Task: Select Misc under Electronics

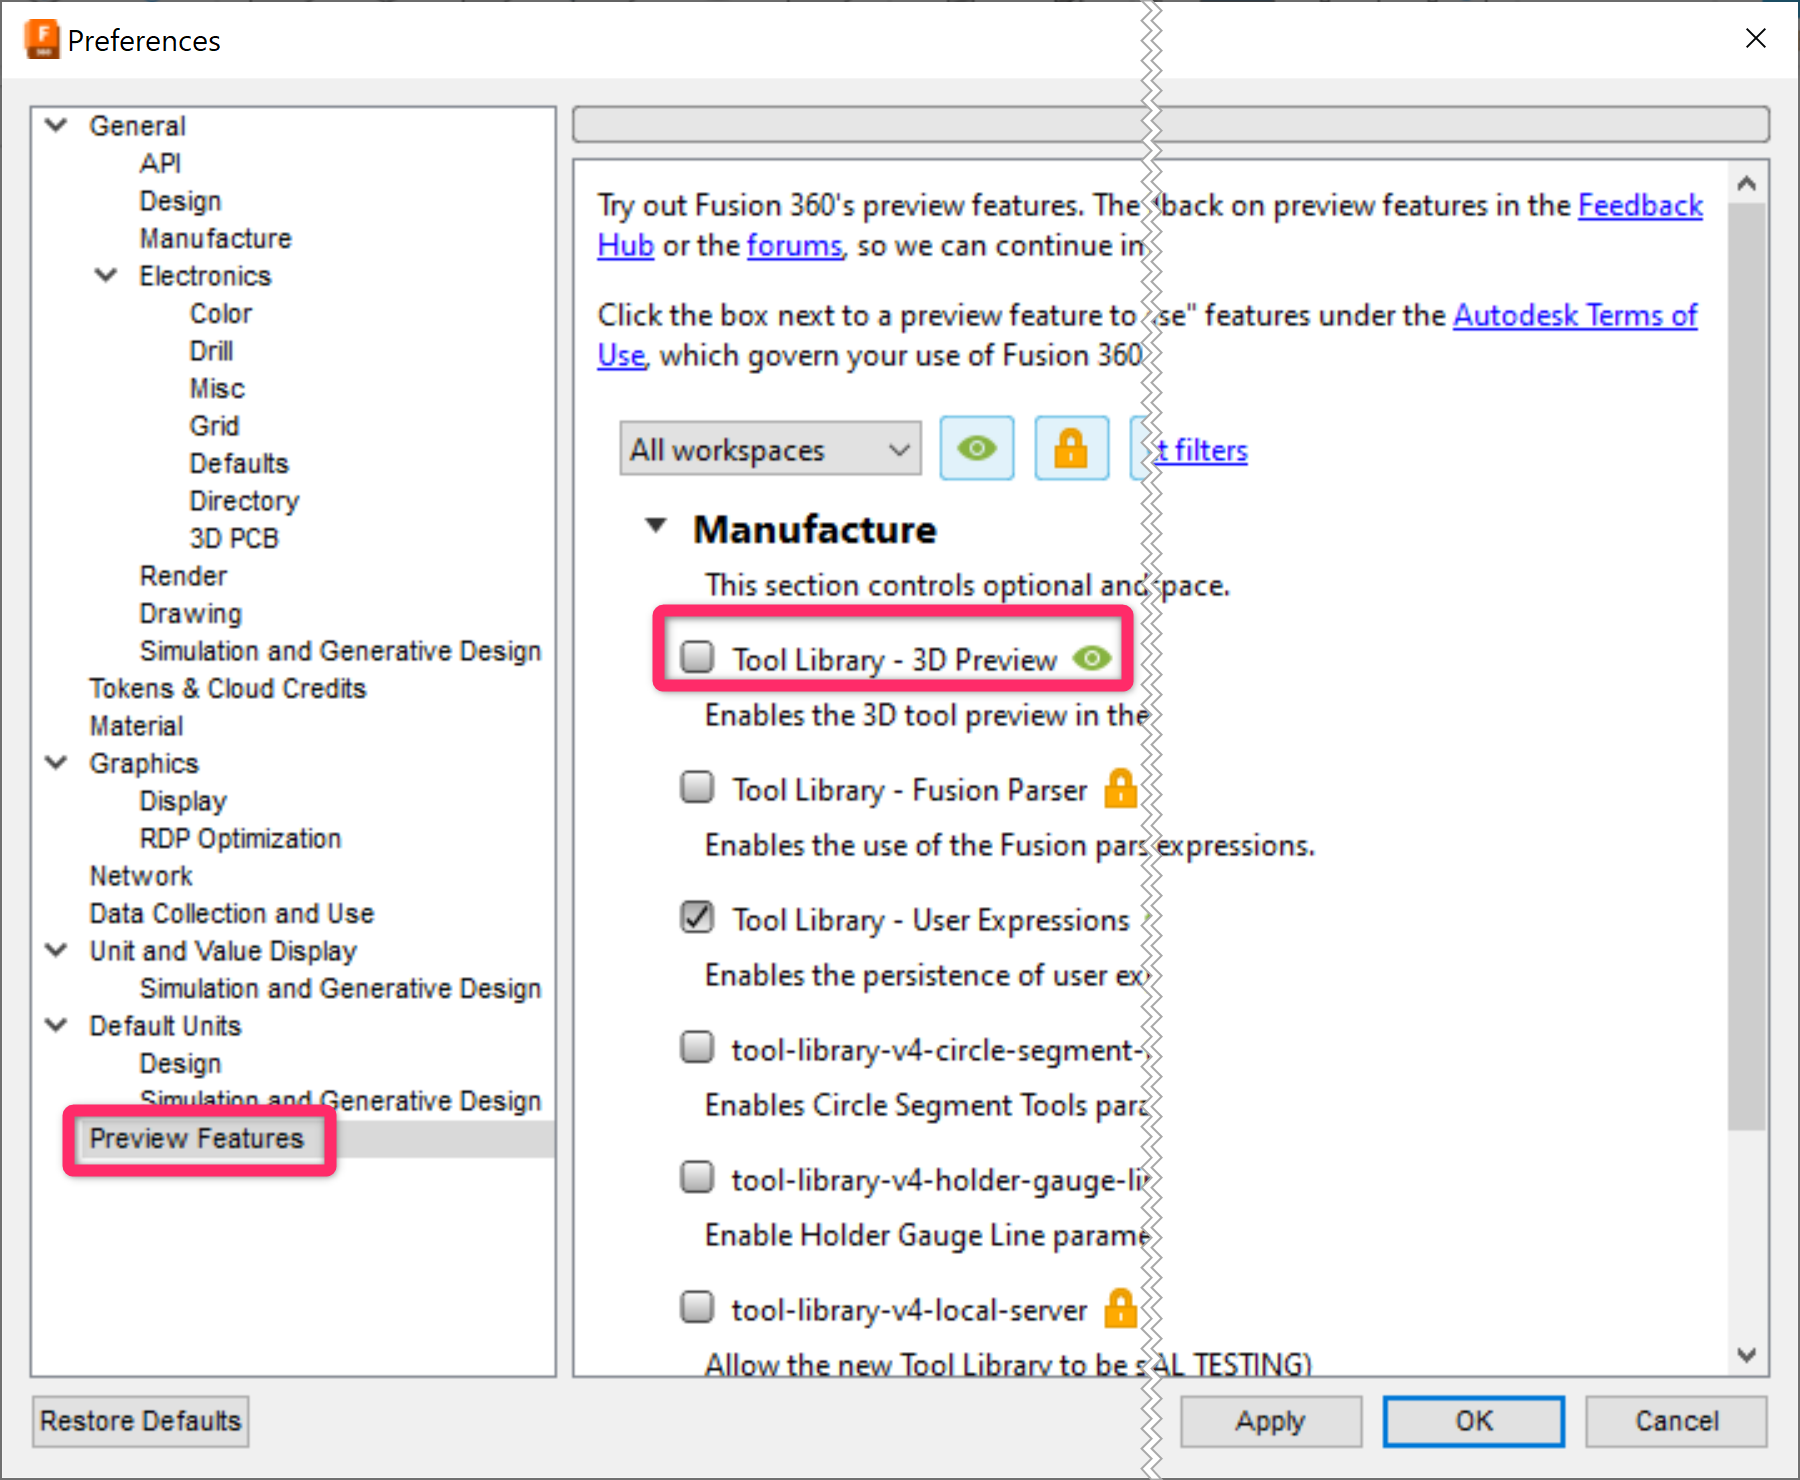Action: coord(217,388)
